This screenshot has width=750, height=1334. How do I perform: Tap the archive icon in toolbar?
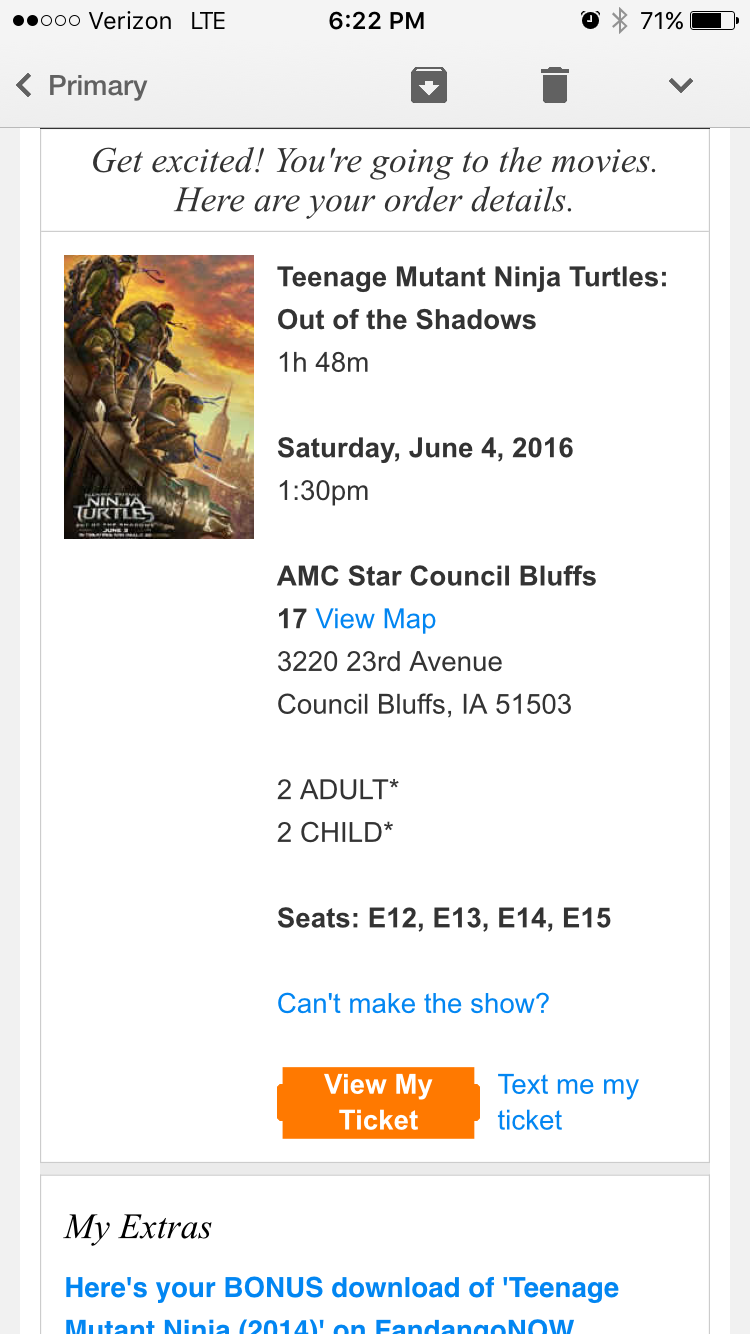pyautogui.click(x=429, y=85)
